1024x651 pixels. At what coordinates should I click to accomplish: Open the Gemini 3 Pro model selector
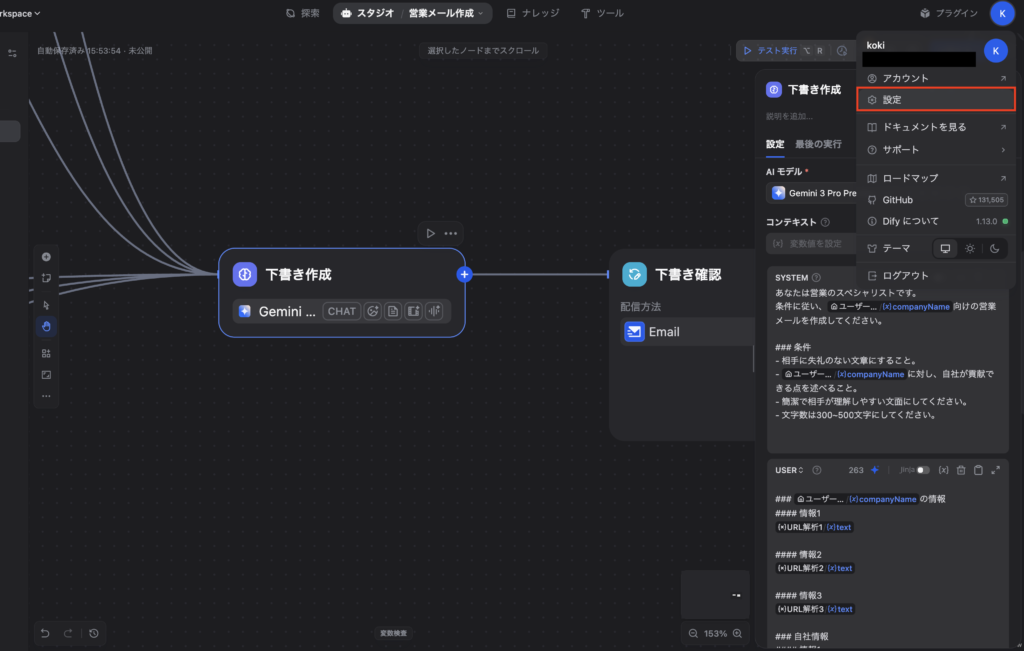tap(812, 193)
